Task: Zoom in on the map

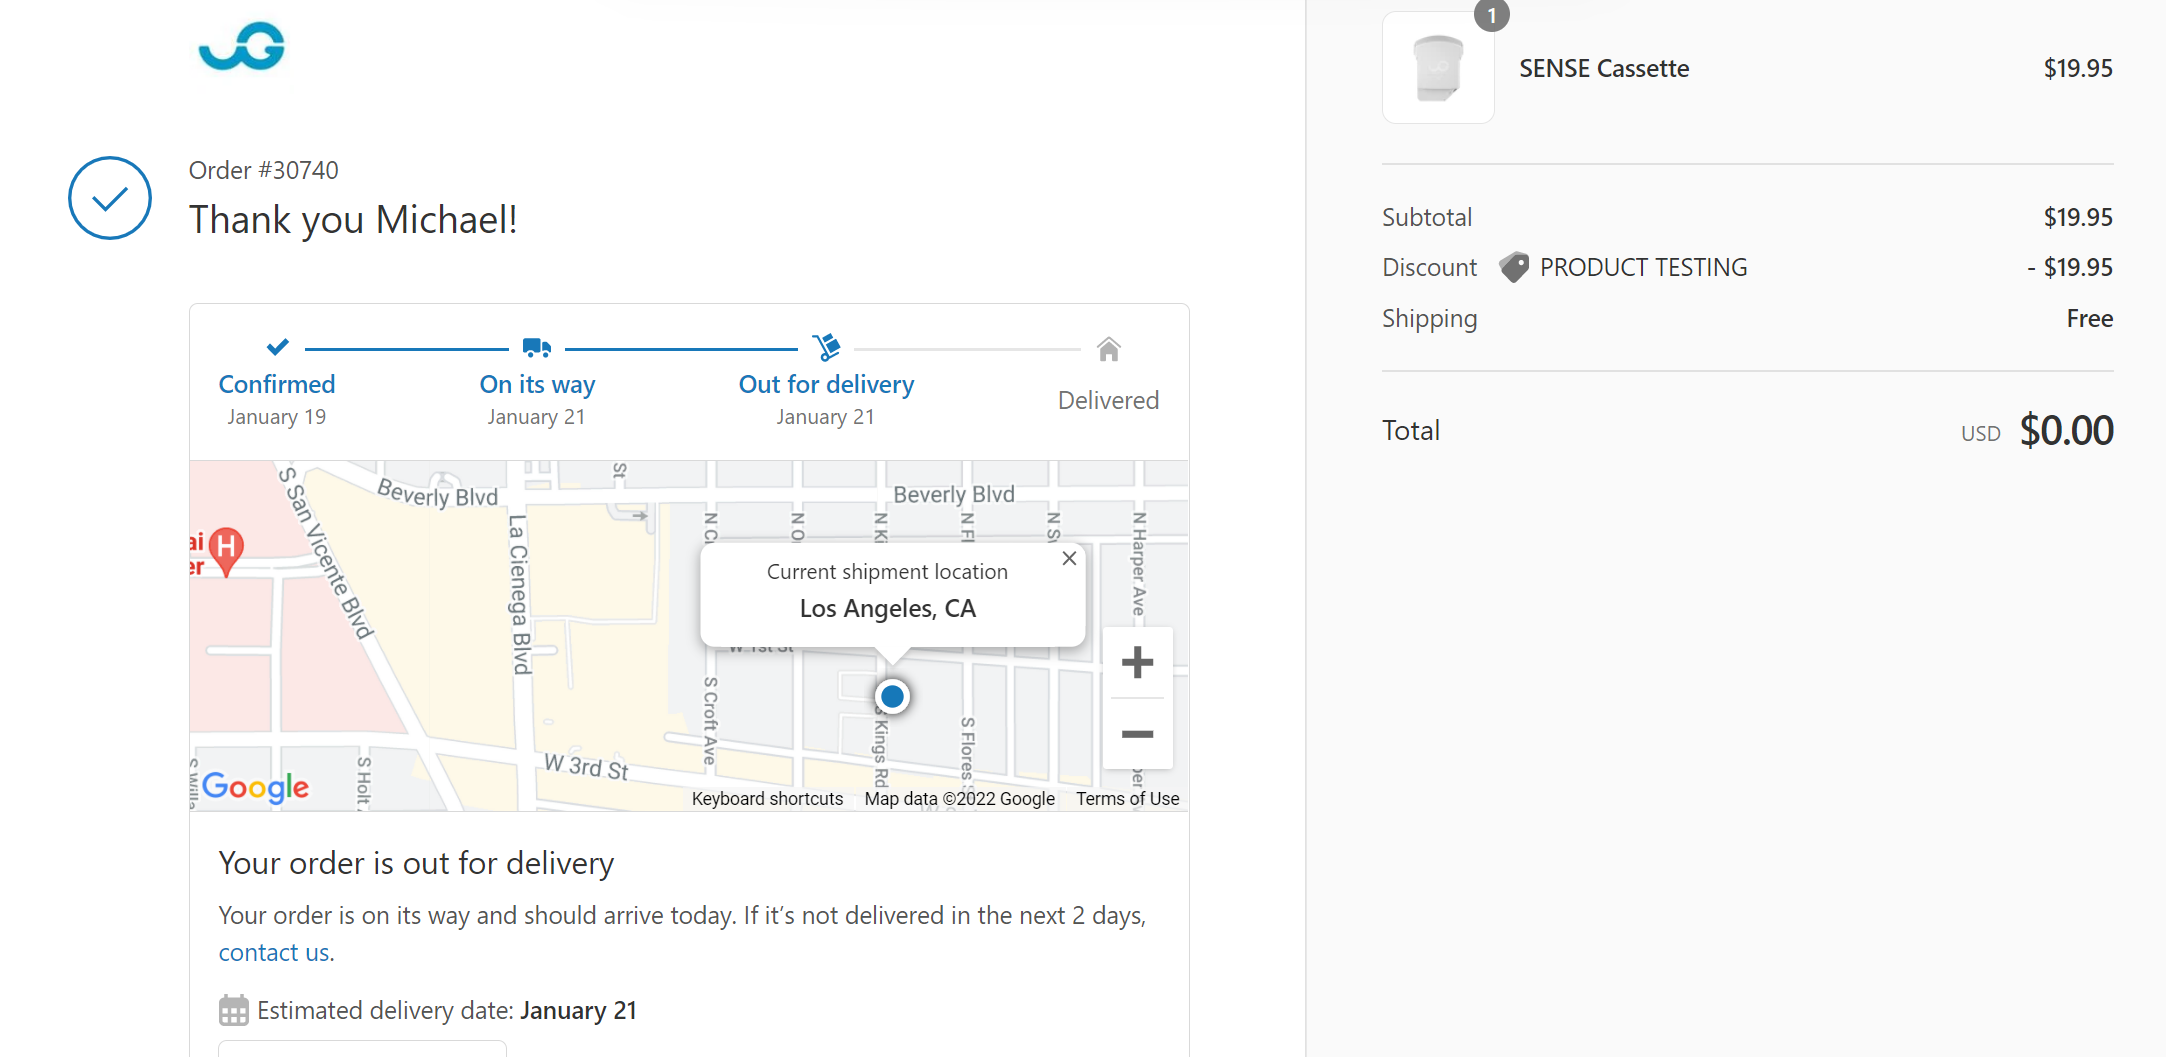Action: point(1137,662)
